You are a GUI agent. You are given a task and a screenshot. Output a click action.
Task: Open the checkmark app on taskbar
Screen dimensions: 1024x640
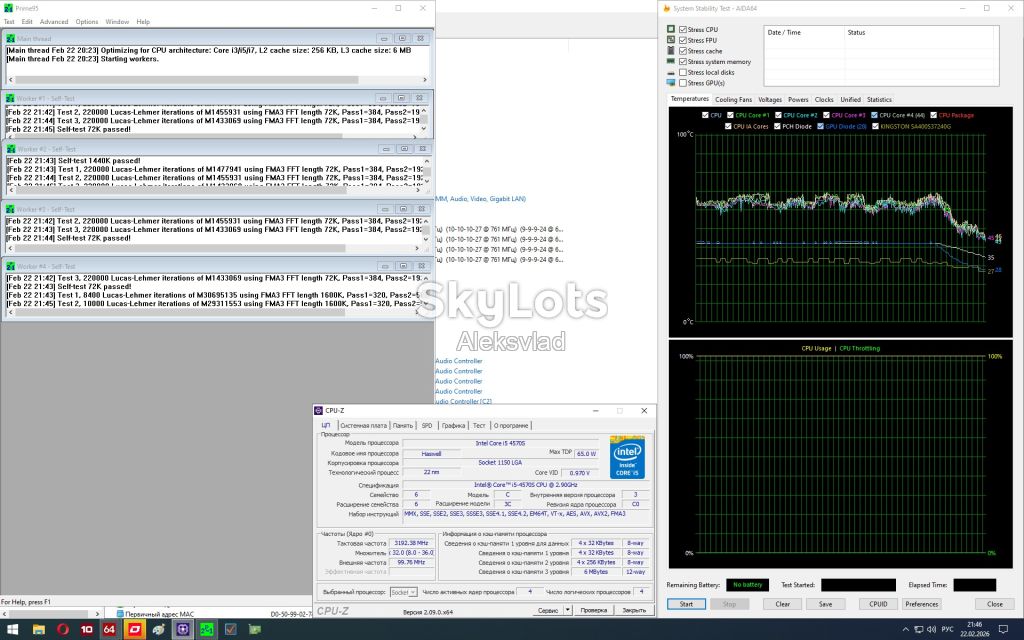coord(231,630)
